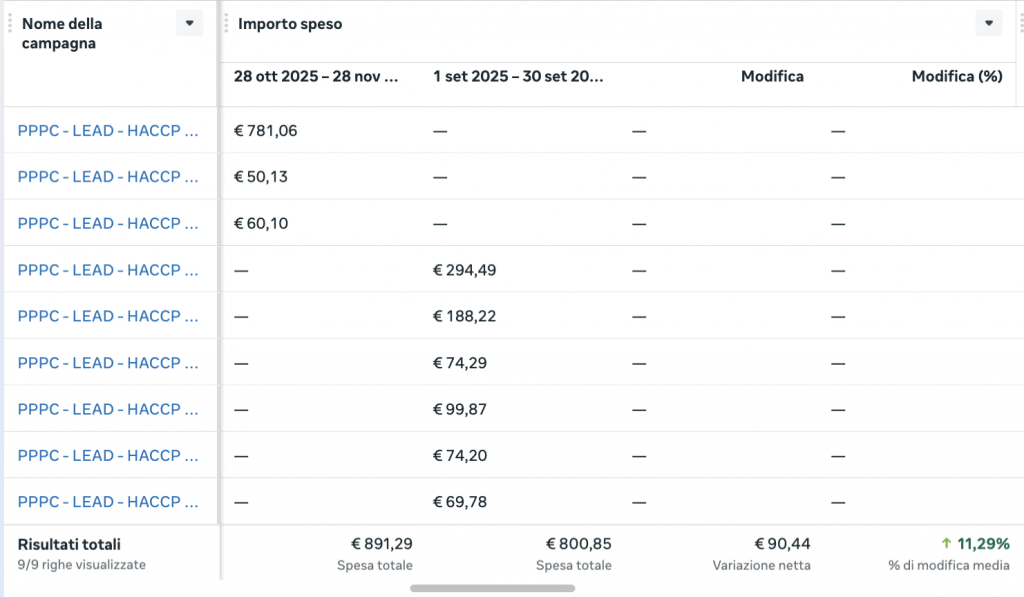
Task: Click green up arrow next to 11,29%
Action: (946, 544)
